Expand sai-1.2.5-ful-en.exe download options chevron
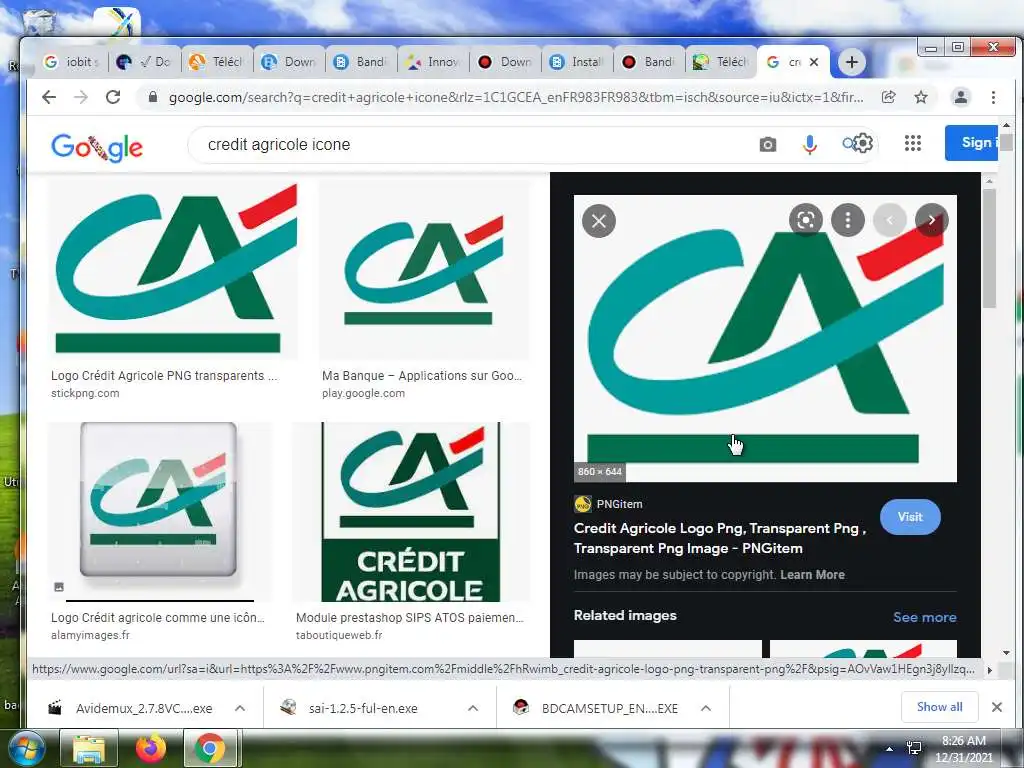Image resolution: width=1024 pixels, height=768 pixels. [x=473, y=708]
